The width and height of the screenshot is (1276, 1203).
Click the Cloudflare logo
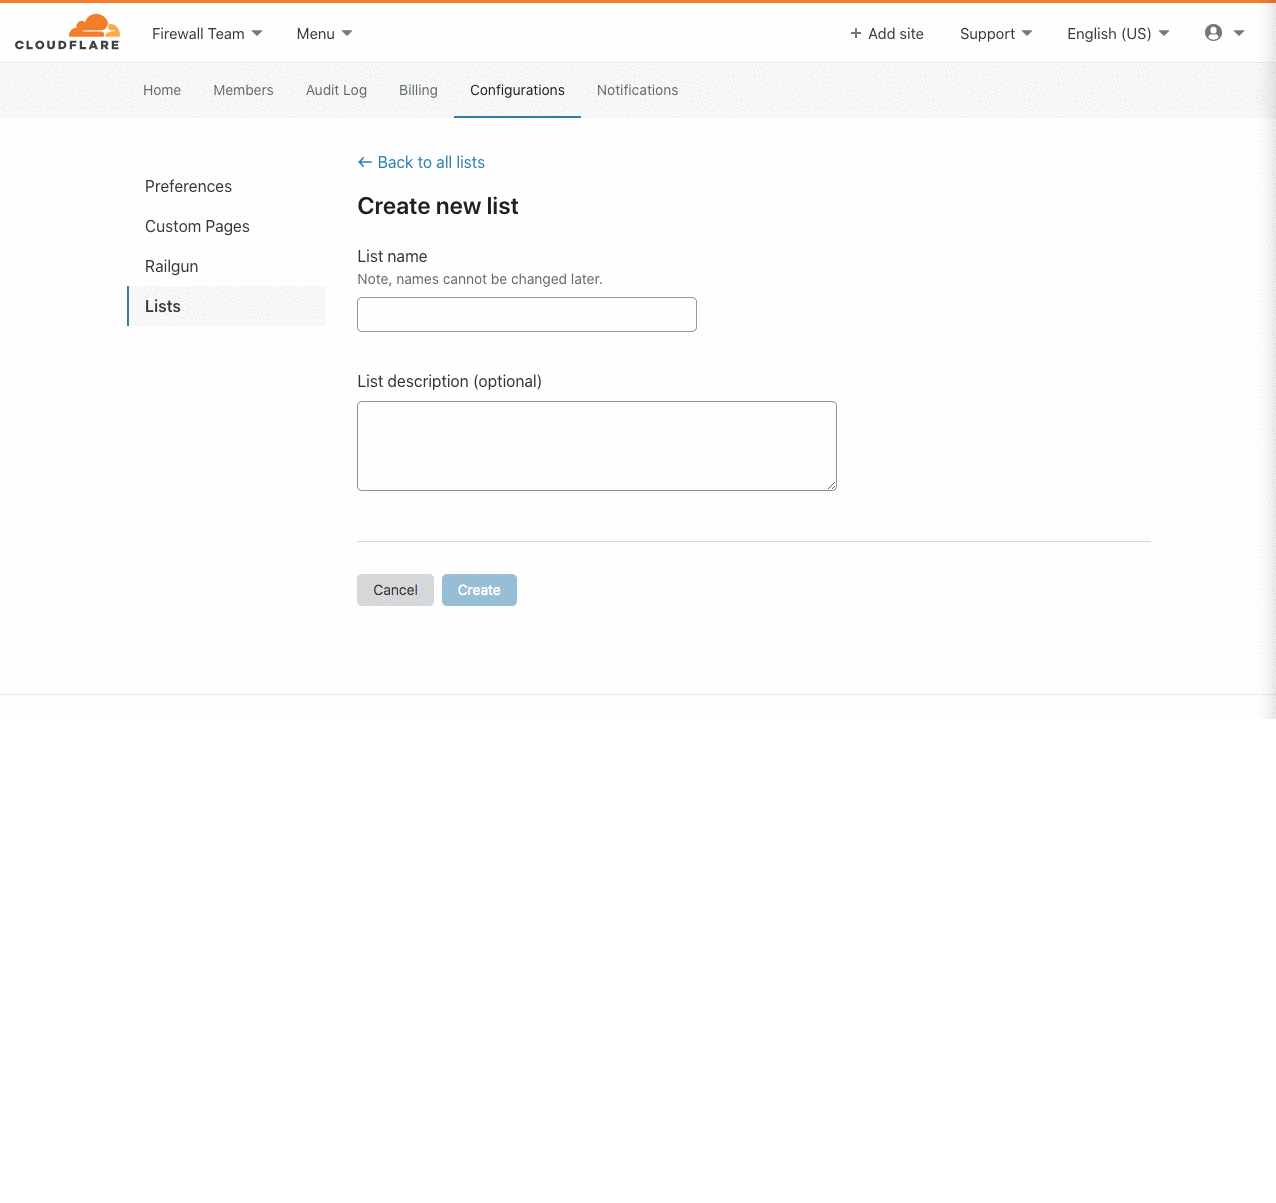pyautogui.click(x=67, y=33)
